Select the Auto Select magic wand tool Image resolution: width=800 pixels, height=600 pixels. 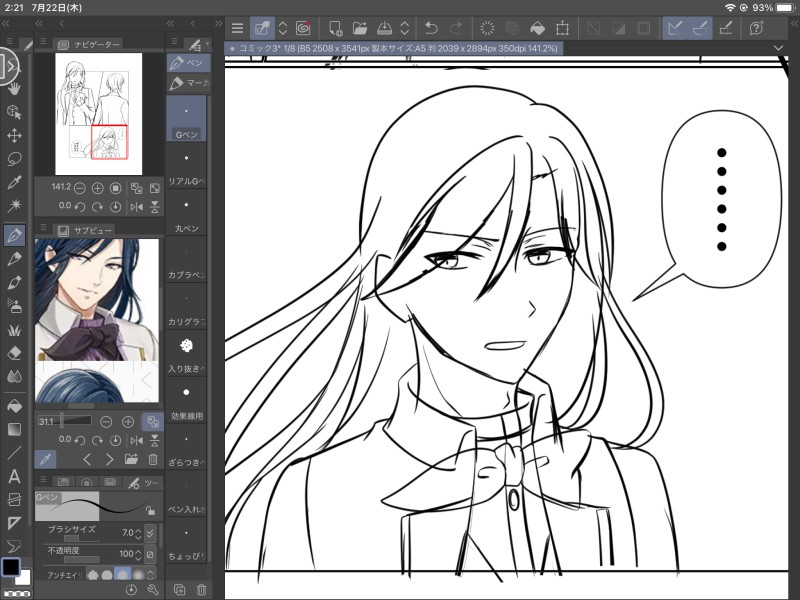pyautogui.click(x=14, y=206)
